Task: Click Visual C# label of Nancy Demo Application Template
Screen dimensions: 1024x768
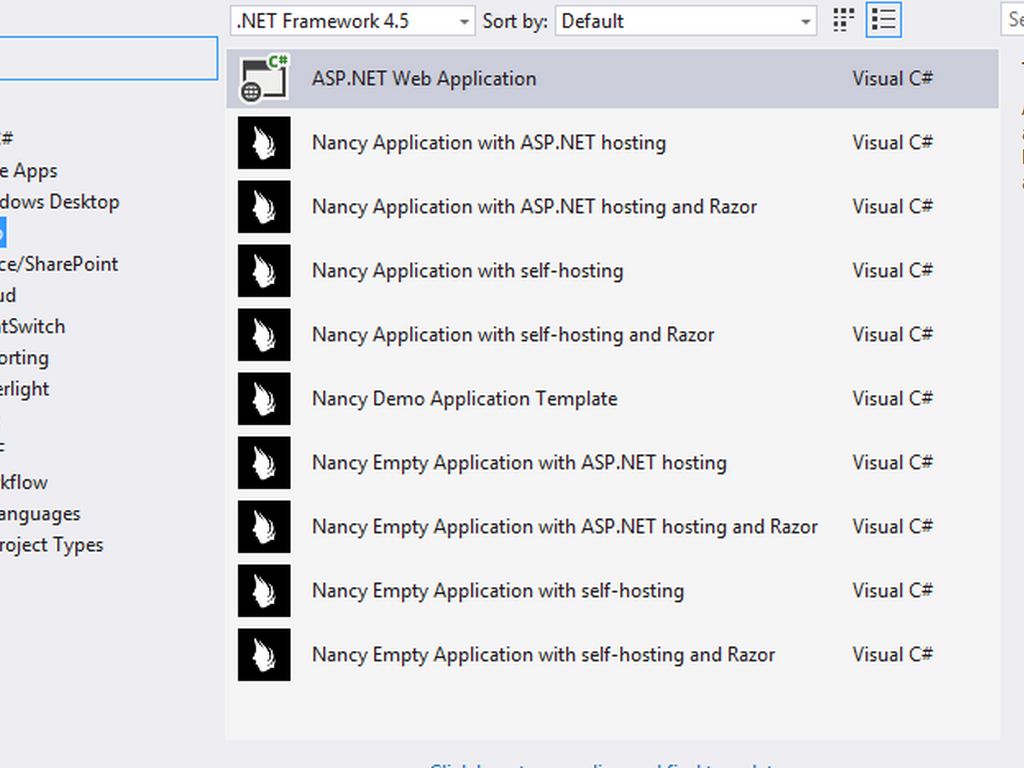Action: 892,398
